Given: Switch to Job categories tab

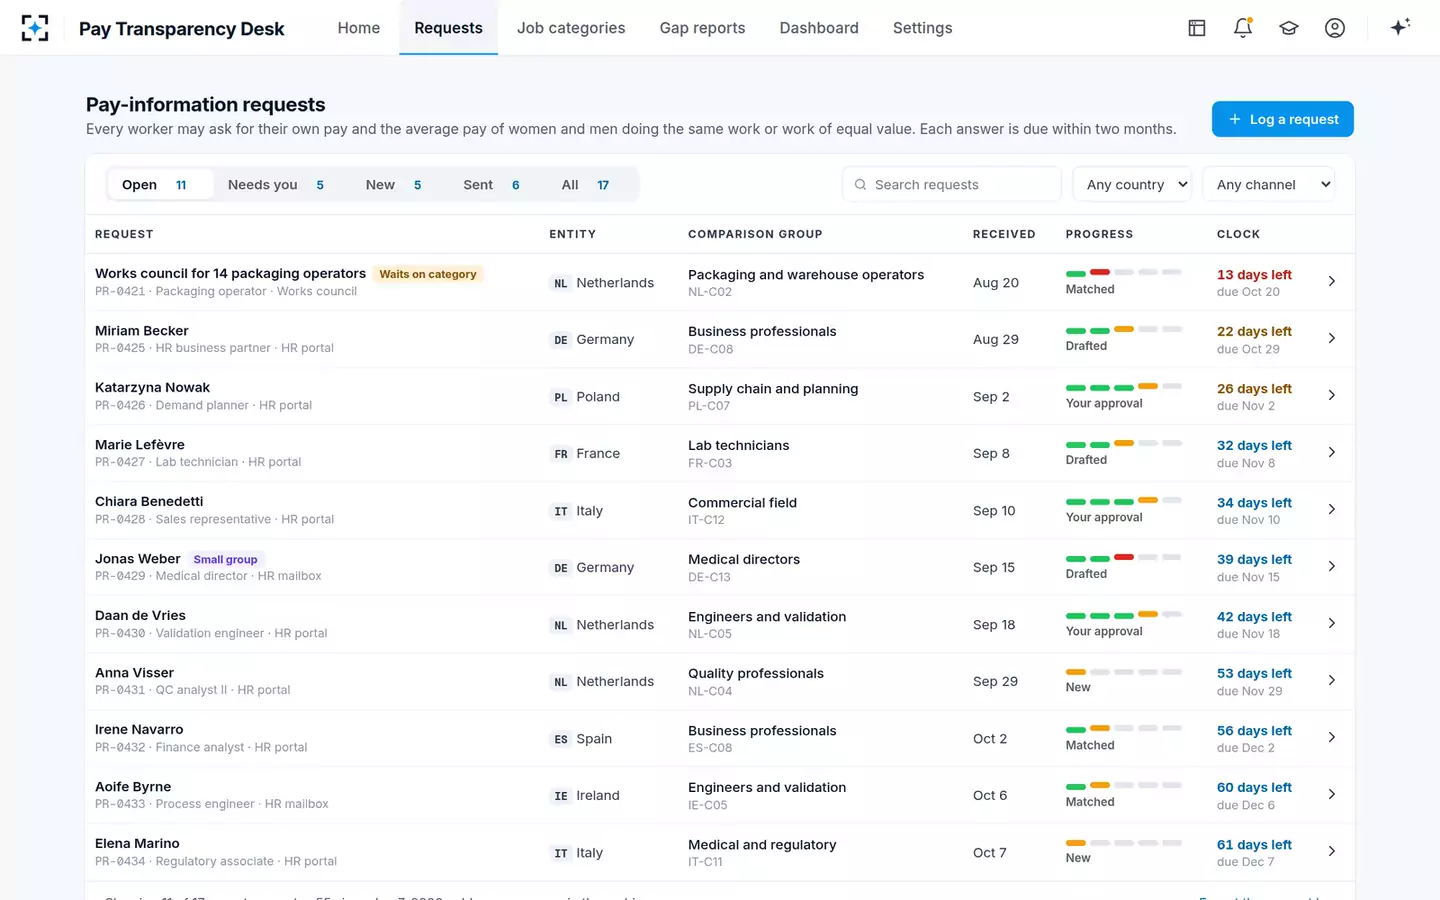Looking at the screenshot, I should 571,28.
